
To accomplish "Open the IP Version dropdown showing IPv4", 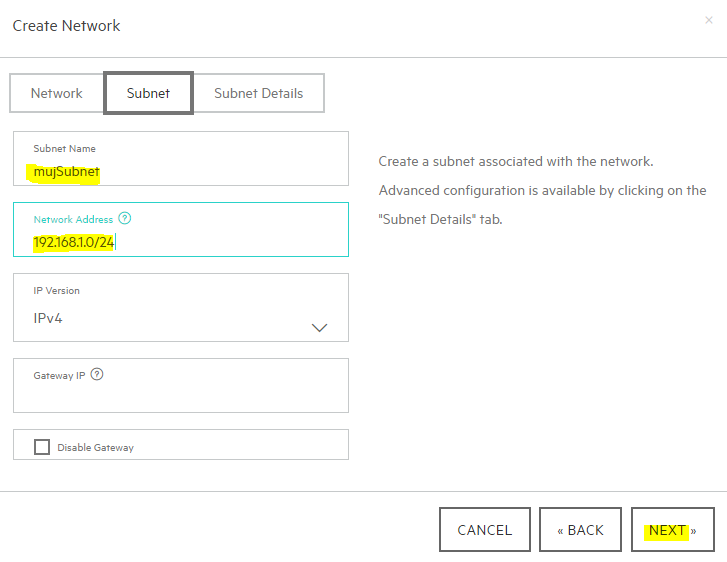I will click(x=181, y=307).
